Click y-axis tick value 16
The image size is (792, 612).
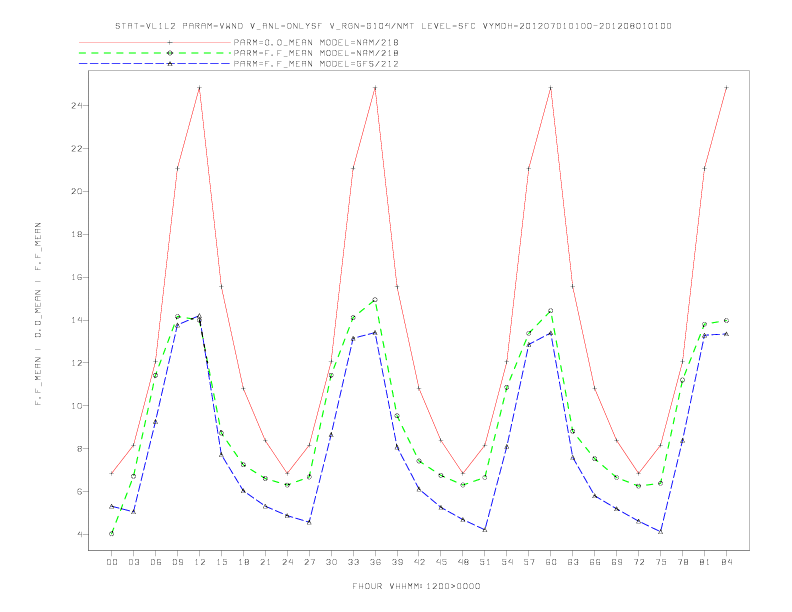click(x=77, y=277)
